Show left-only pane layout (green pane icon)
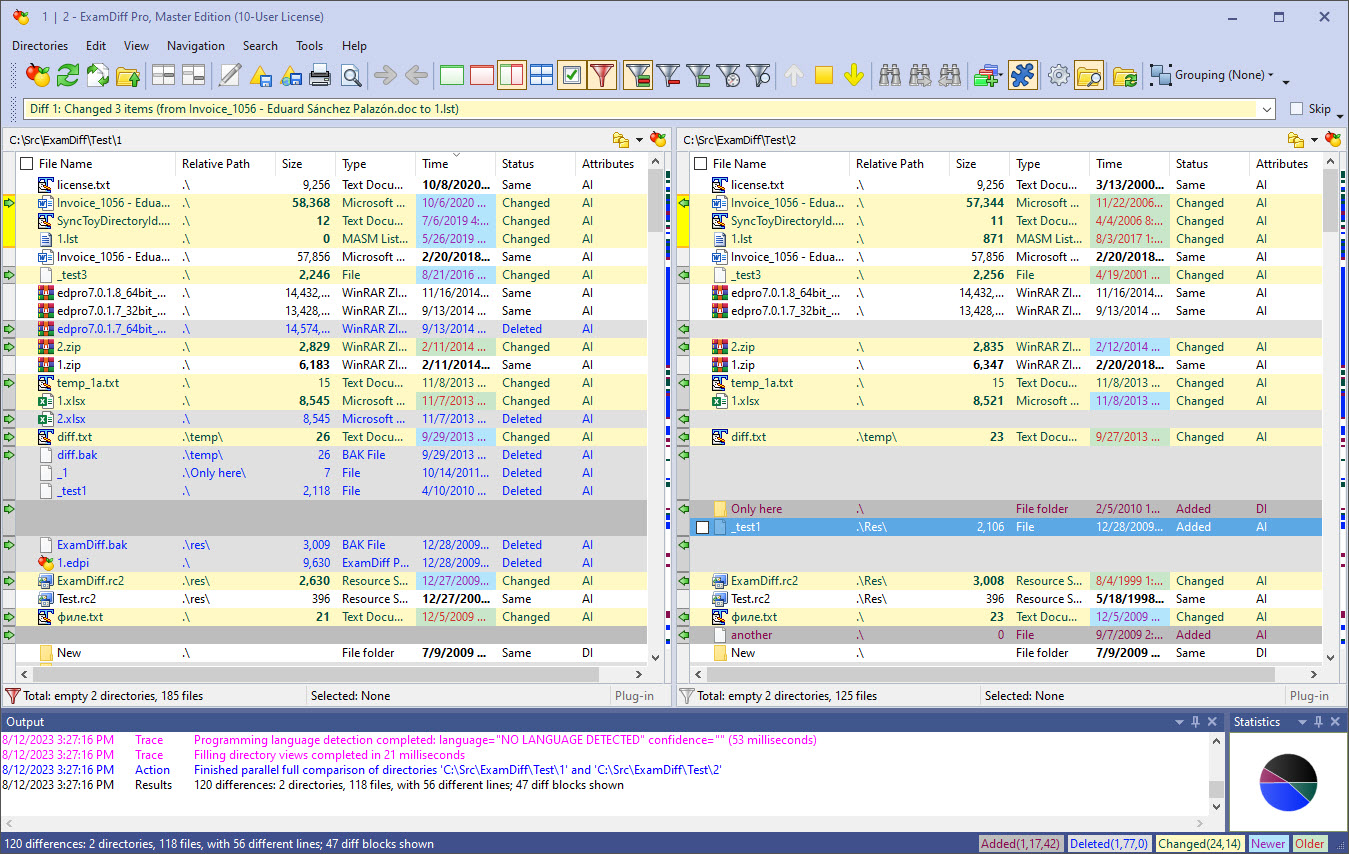Image resolution: width=1349 pixels, height=854 pixels. pyautogui.click(x=452, y=75)
